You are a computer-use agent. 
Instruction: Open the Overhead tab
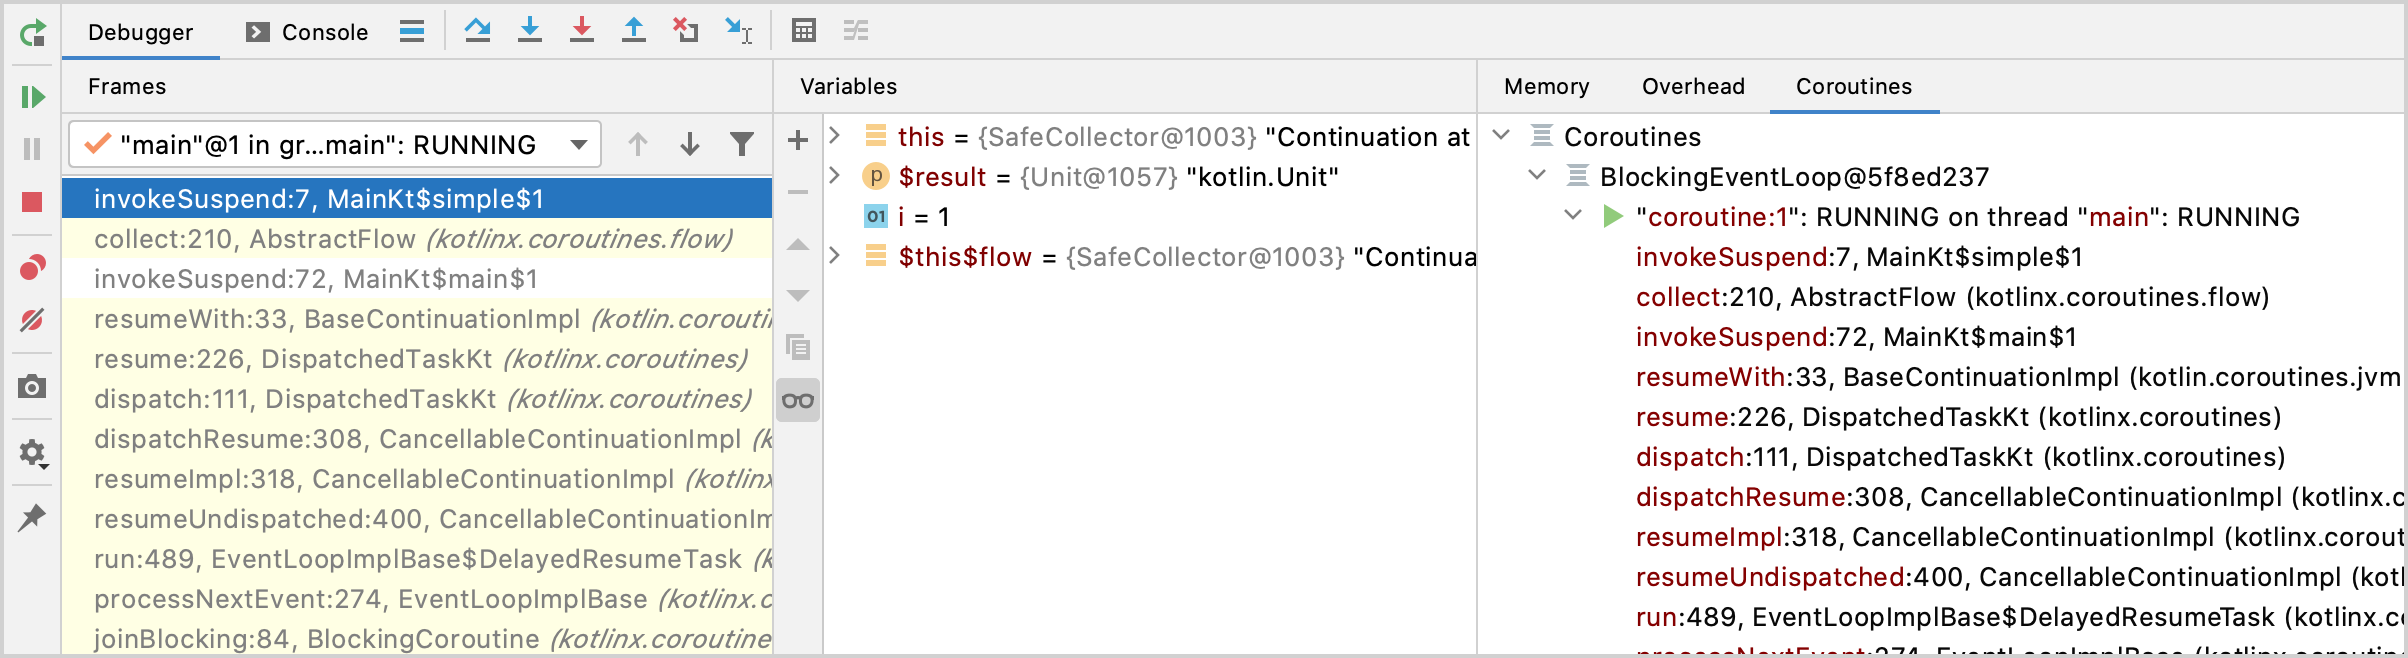(1693, 86)
